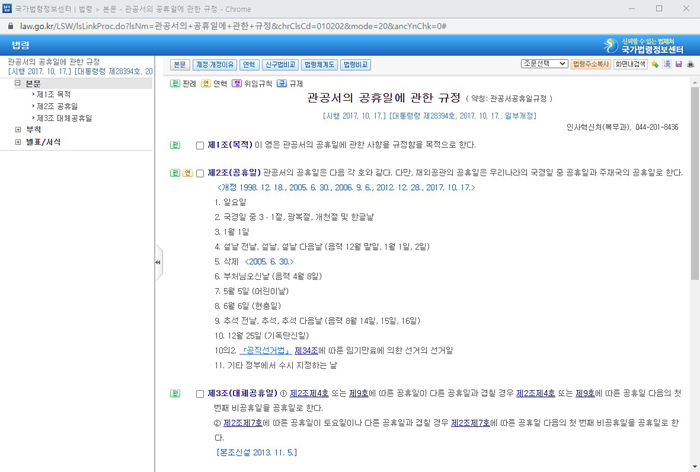Click the list item '1. 일요일'
This screenshot has height=472, width=700.
coord(230,202)
